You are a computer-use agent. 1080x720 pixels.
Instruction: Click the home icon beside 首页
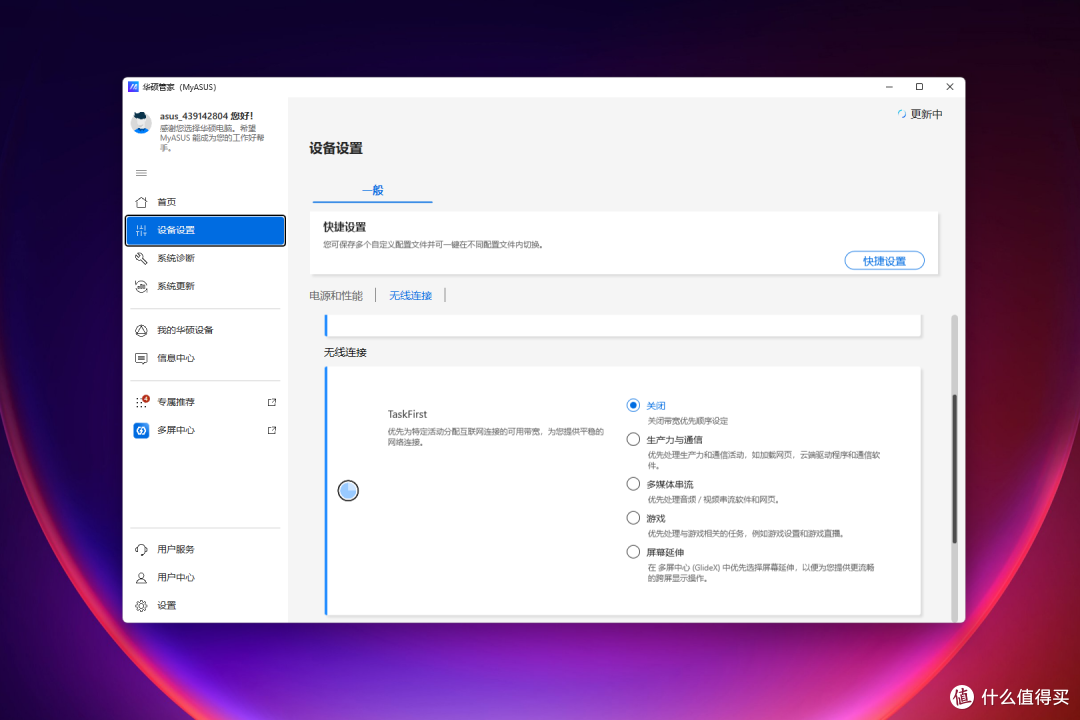pyautogui.click(x=141, y=202)
